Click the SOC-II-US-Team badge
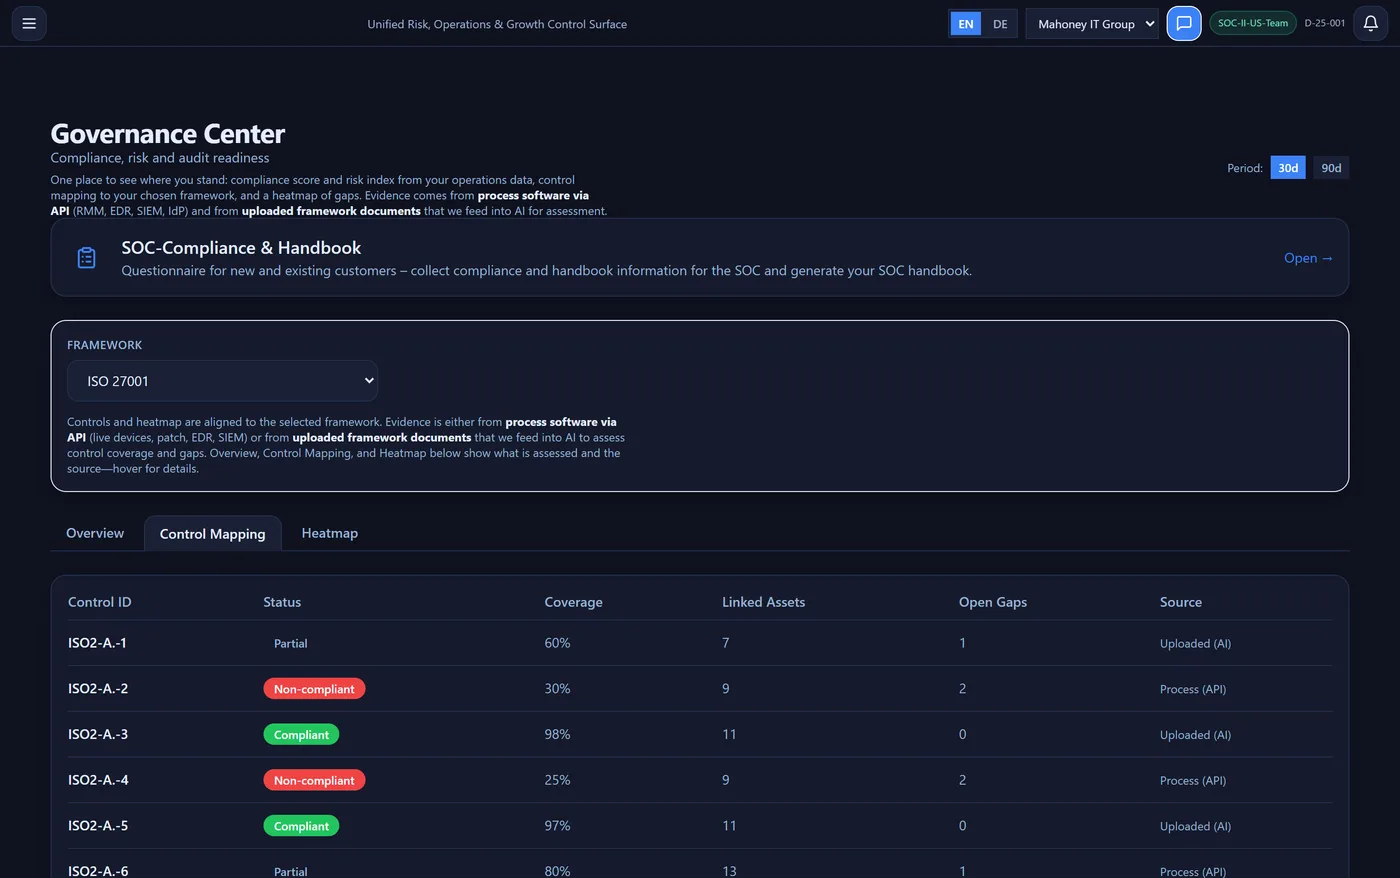The width and height of the screenshot is (1400, 878). (1252, 22)
